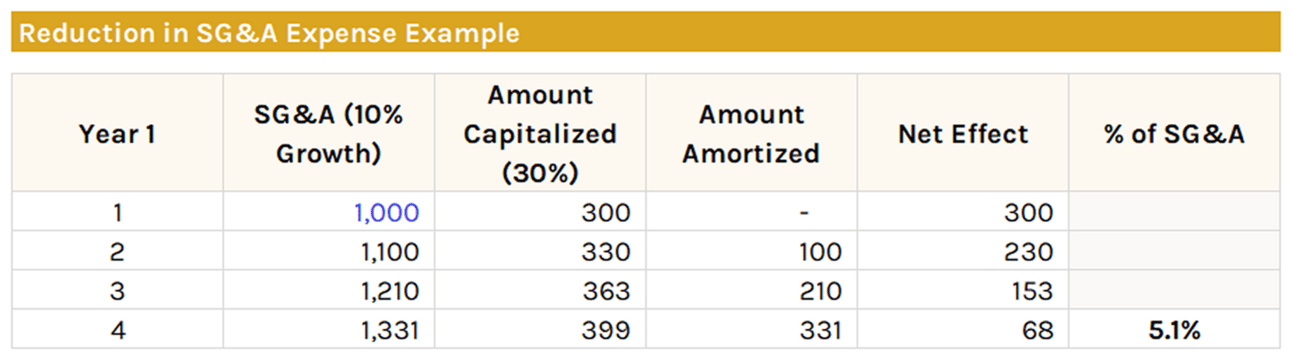Select the Reduction in SG&A Expense Example title

[x=269, y=33]
